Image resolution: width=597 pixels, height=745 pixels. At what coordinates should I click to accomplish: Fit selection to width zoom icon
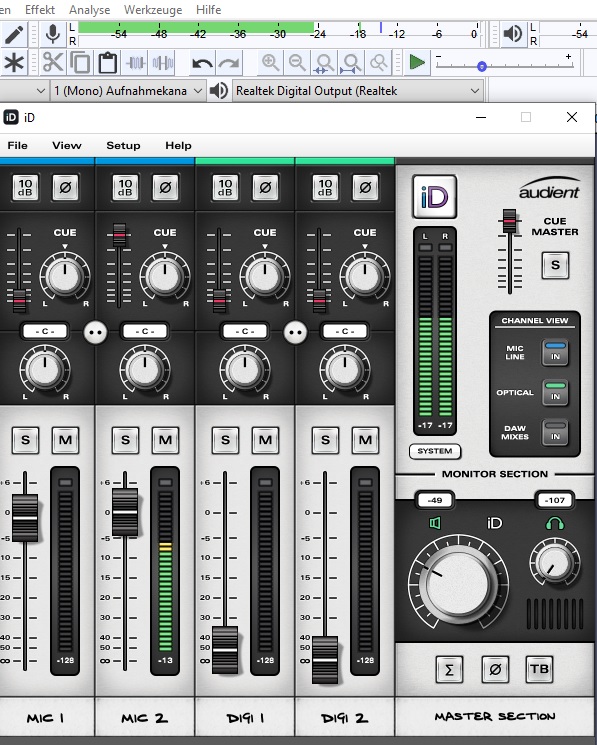(x=324, y=62)
